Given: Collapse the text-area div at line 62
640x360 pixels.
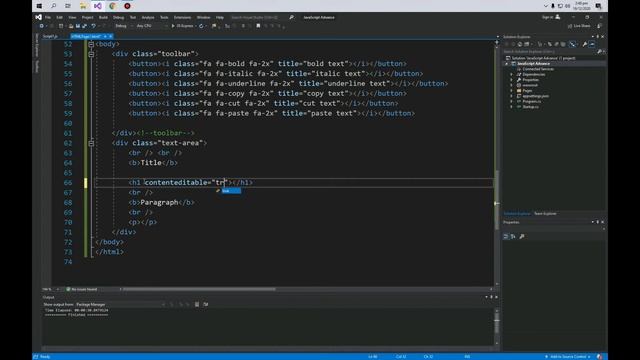Looking at the screenshot, I should [91, 143].
